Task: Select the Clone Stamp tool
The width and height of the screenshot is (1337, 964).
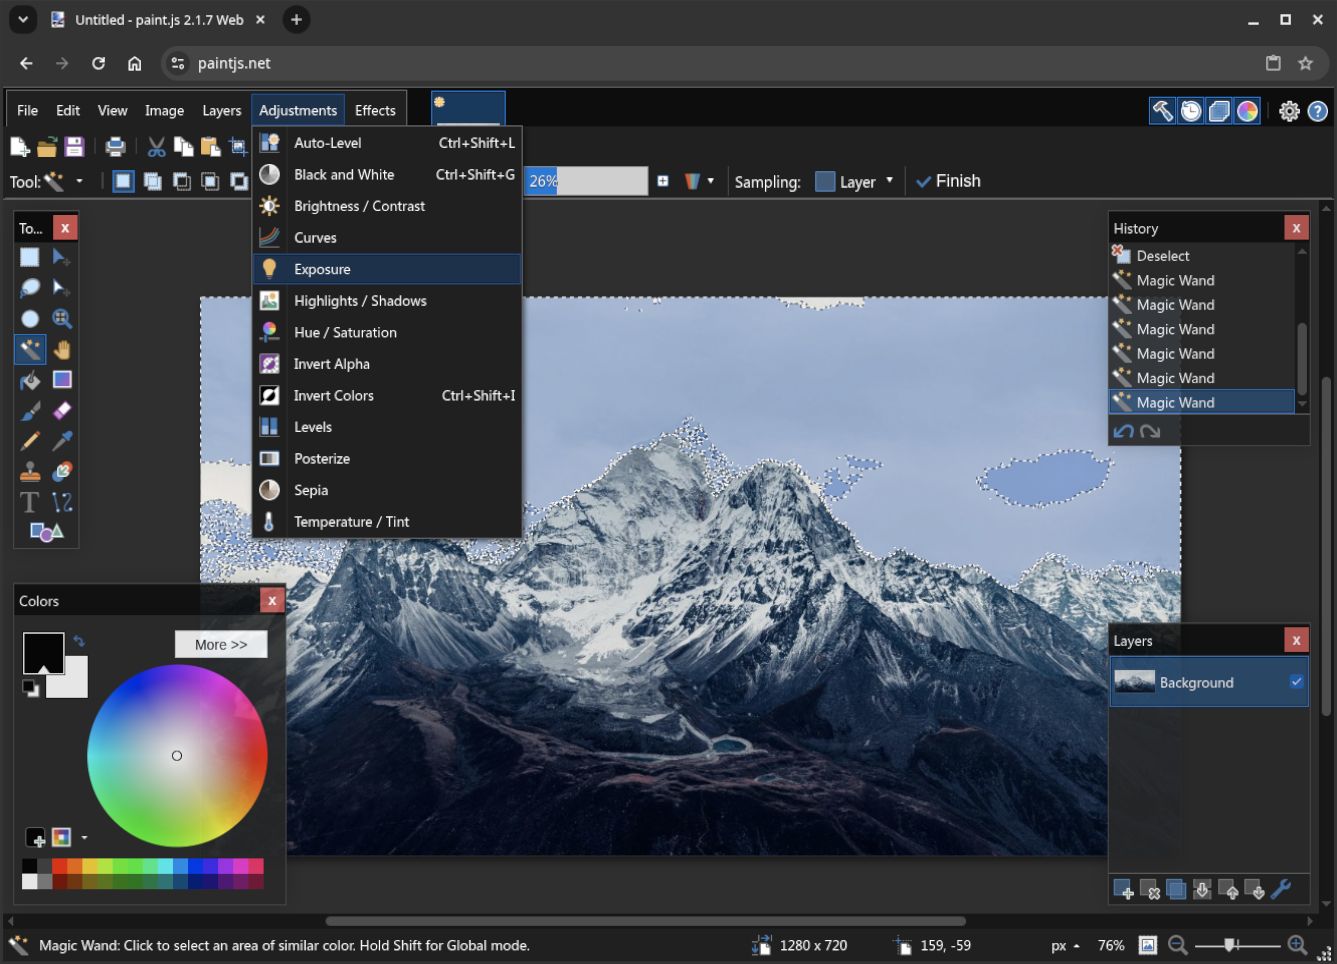Action: click(30, 472)
